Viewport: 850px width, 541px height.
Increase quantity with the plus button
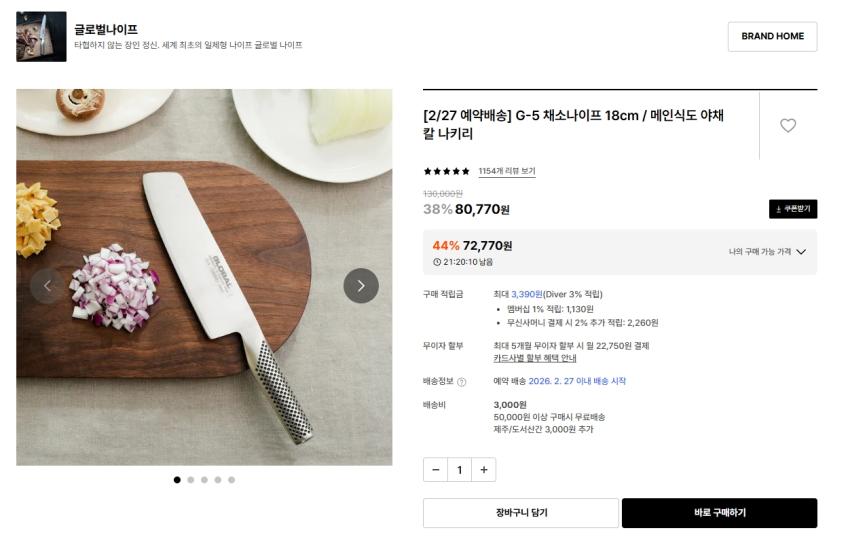(484, 470)
